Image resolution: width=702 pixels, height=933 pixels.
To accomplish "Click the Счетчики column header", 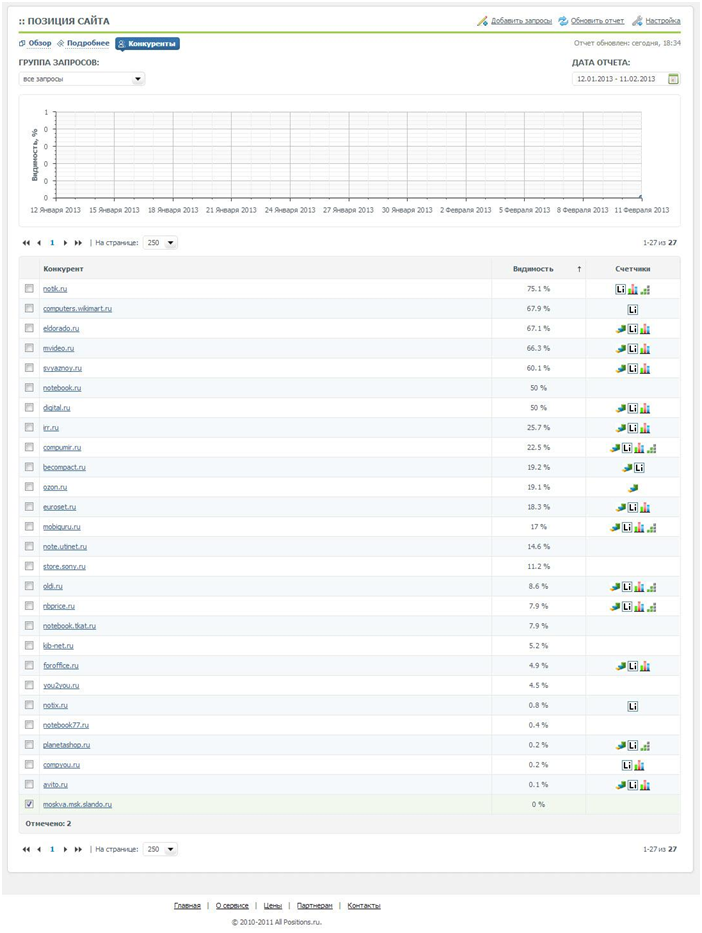I will click(x=633, y=269).
